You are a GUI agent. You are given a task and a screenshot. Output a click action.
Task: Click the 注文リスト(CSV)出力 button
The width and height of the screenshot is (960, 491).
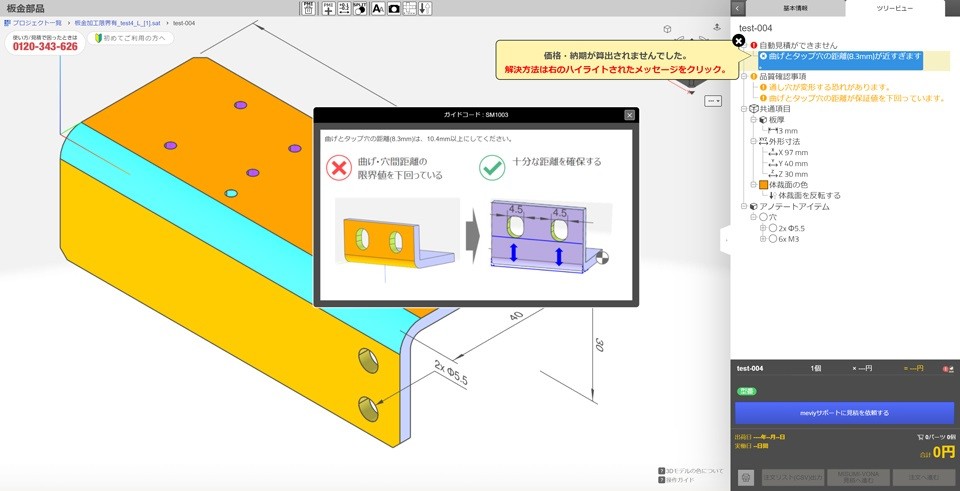point(792,477)
